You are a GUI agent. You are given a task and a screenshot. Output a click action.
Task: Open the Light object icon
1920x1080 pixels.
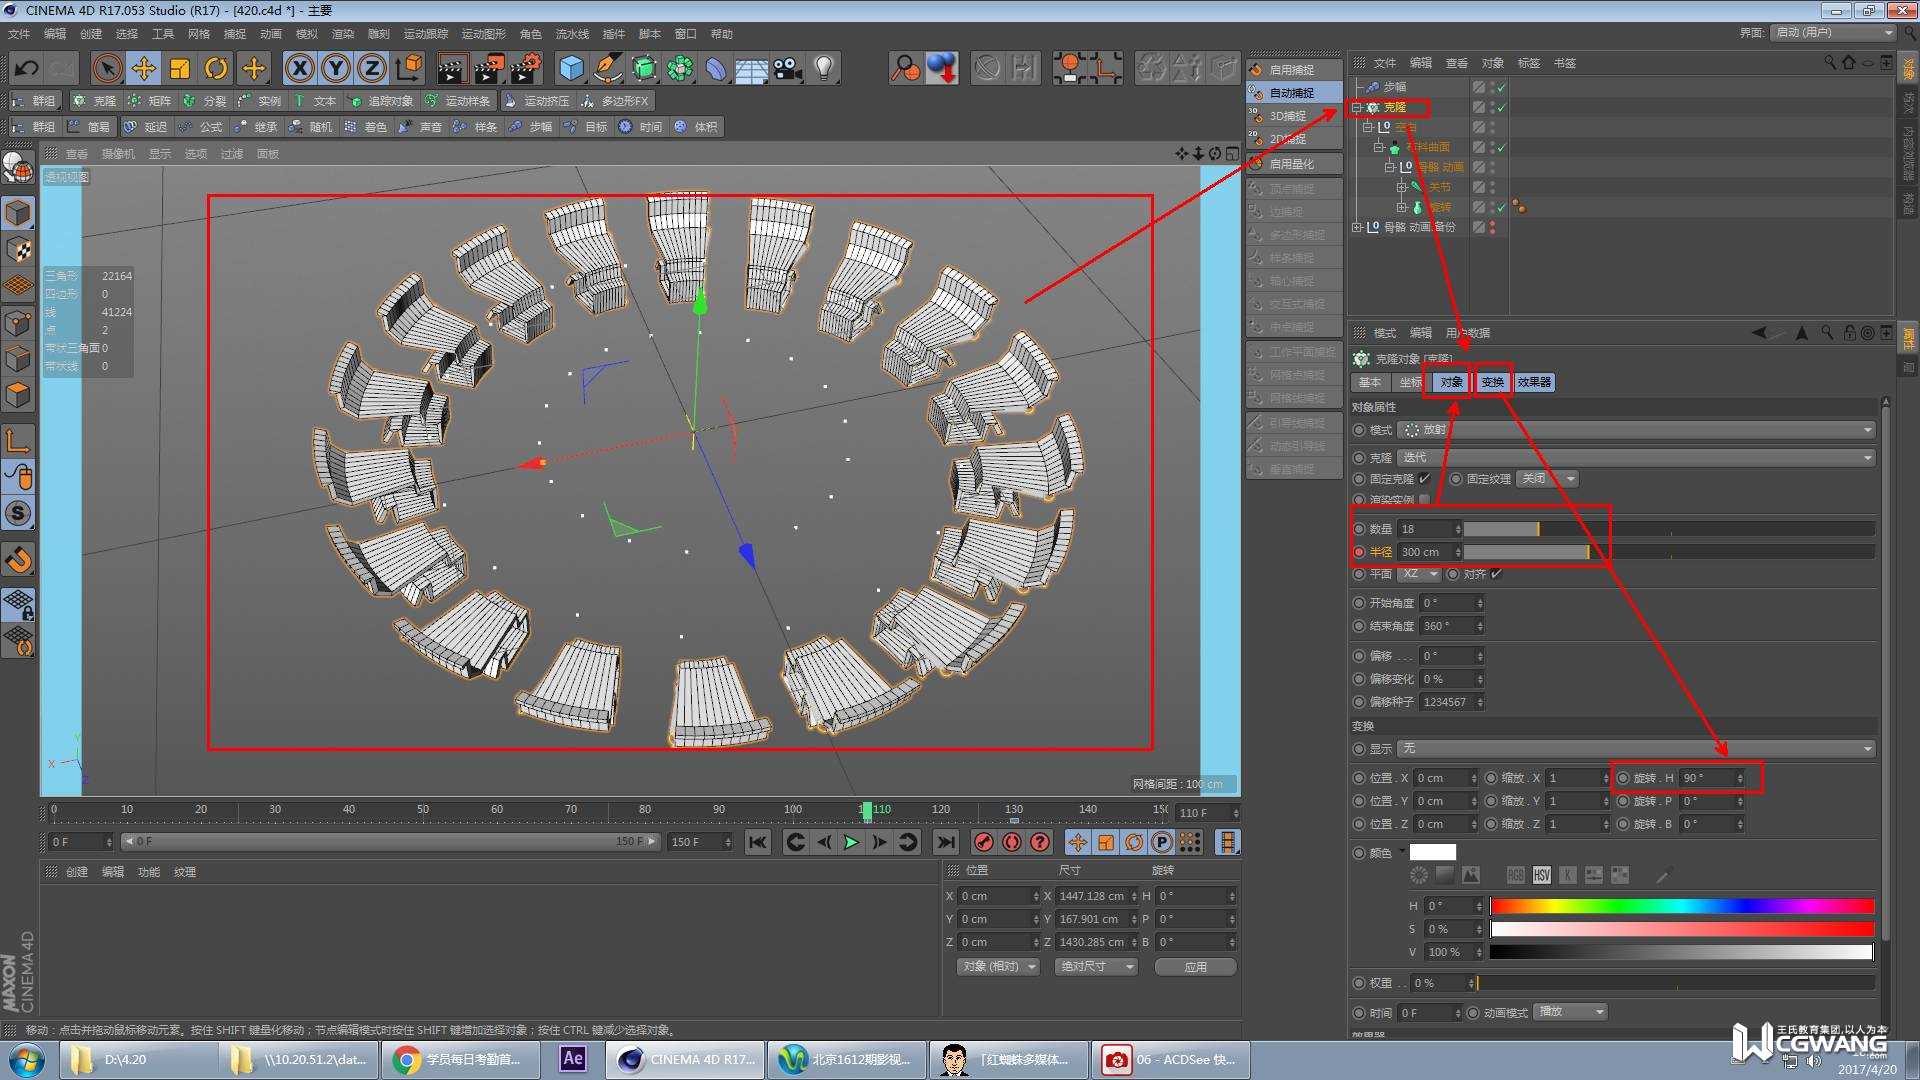pyautogui.click(x=824, y=68)
